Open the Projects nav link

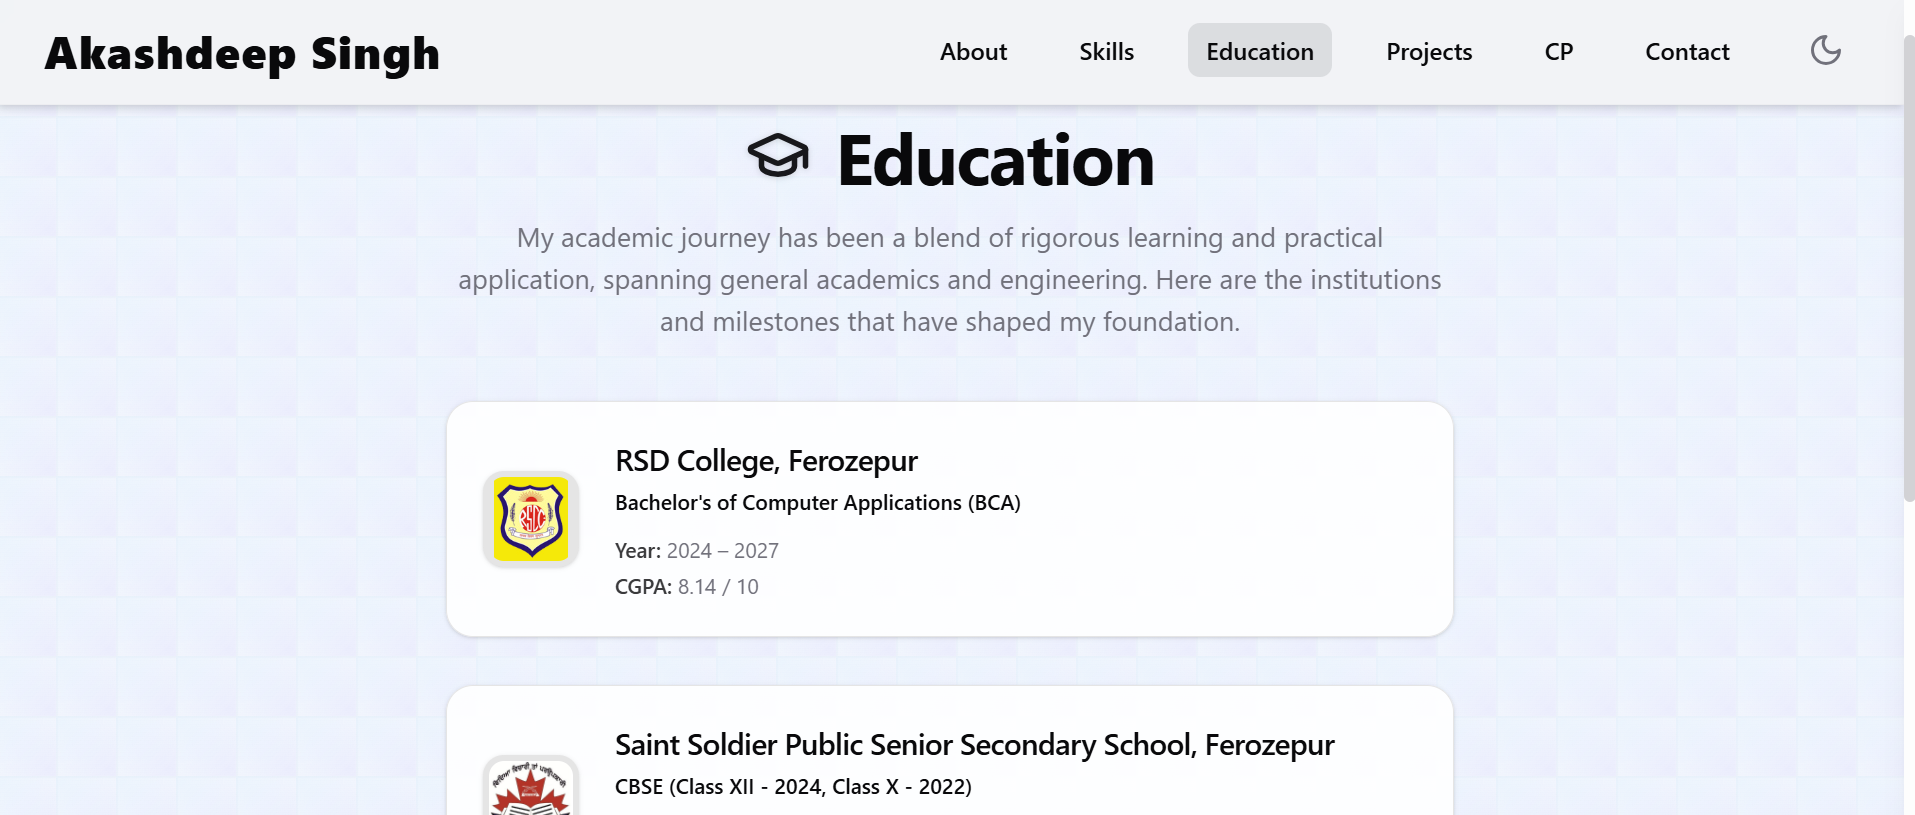coord(1429,51)
